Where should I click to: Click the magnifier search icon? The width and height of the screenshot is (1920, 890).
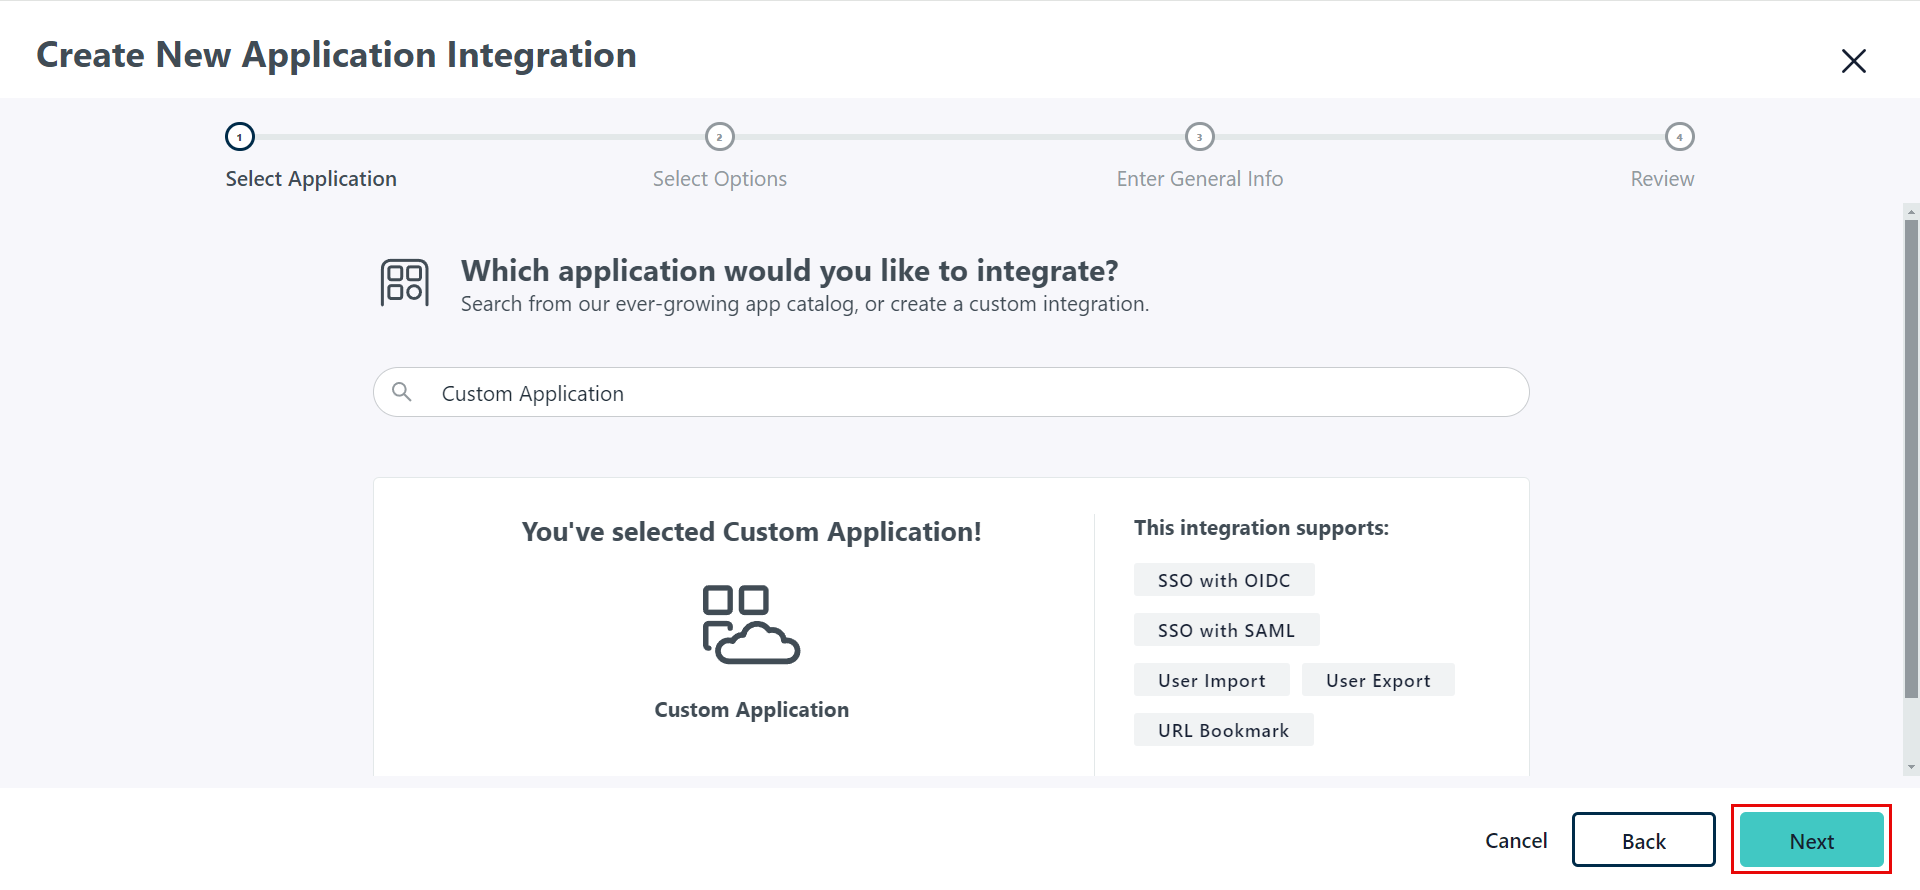point(402,392)
